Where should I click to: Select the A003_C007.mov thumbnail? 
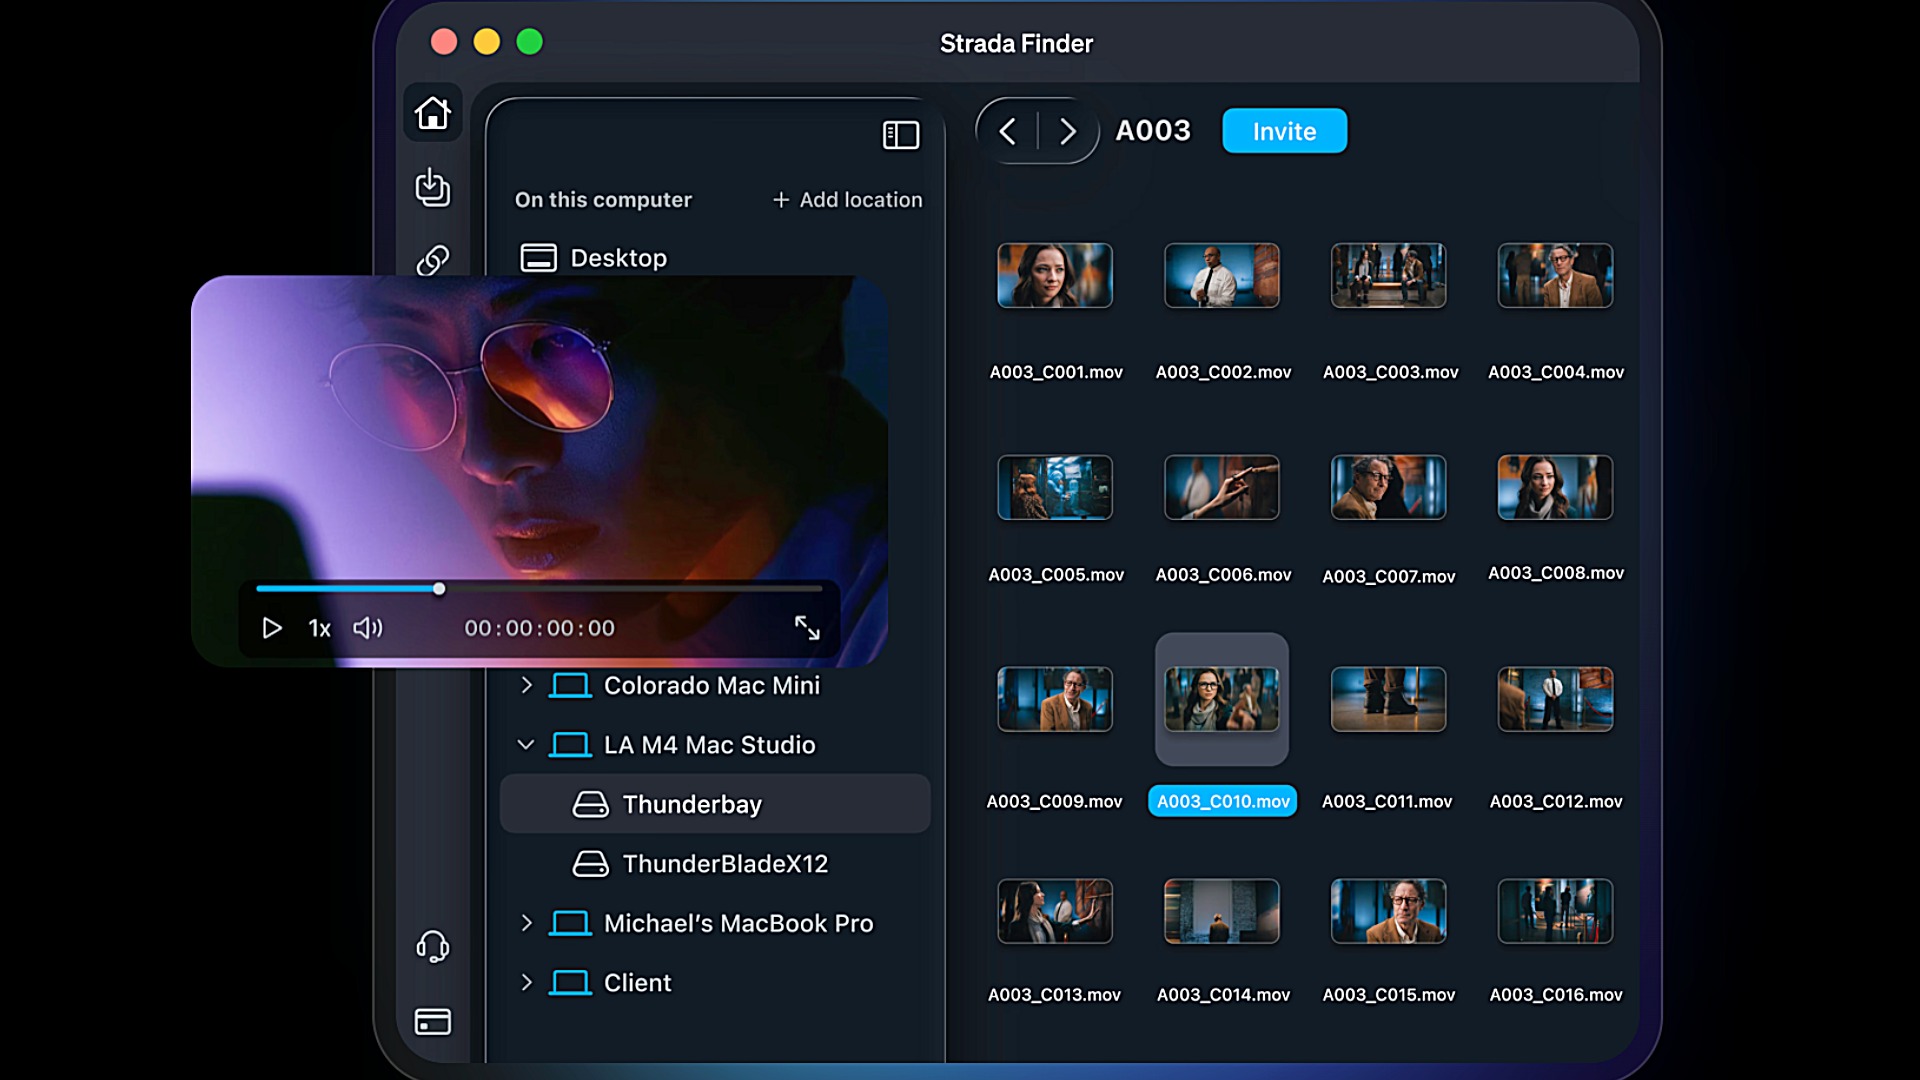(1389, 487)
